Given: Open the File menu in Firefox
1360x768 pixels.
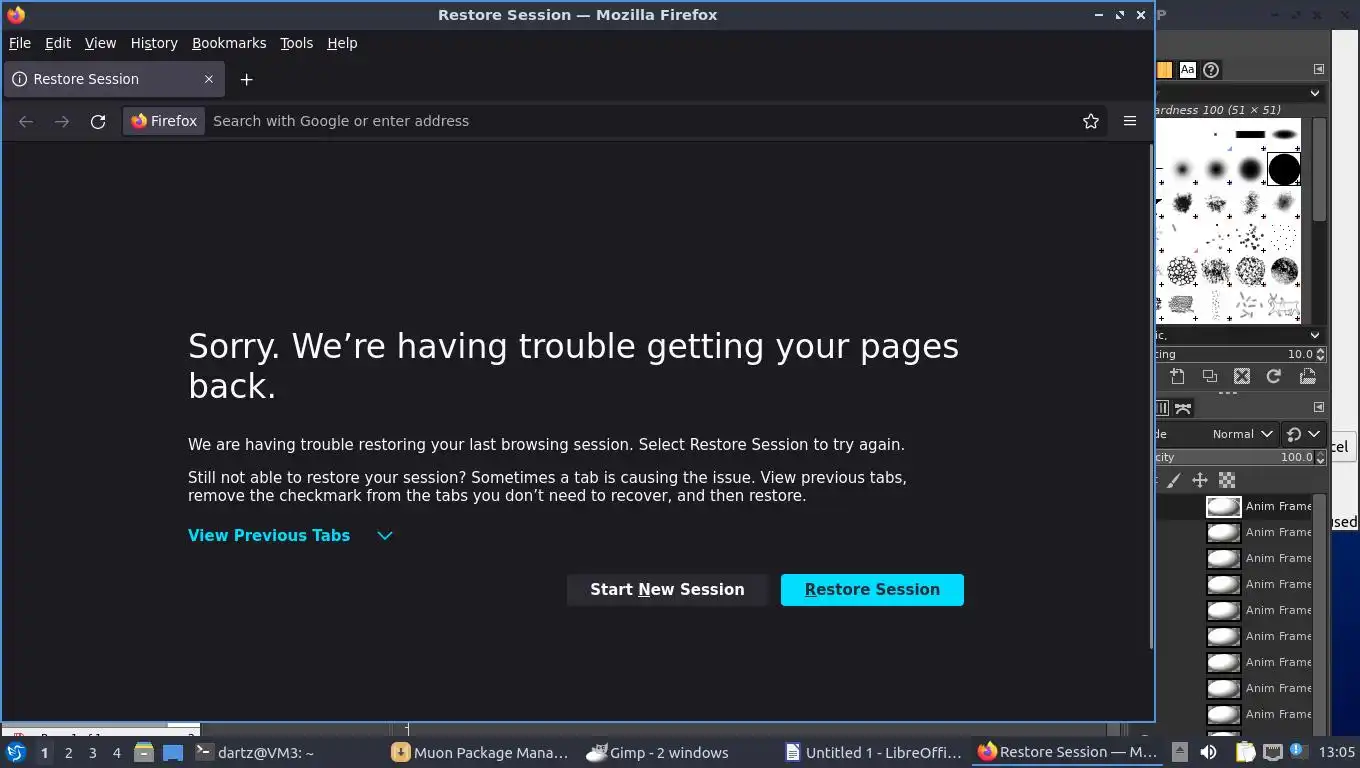Looking at the screenshot, I should 20,43.
